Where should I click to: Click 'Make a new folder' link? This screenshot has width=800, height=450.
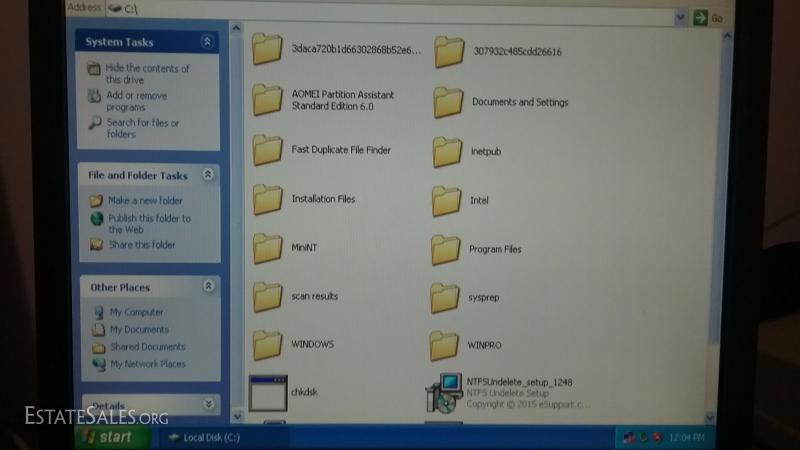click(x=145, y=200)
